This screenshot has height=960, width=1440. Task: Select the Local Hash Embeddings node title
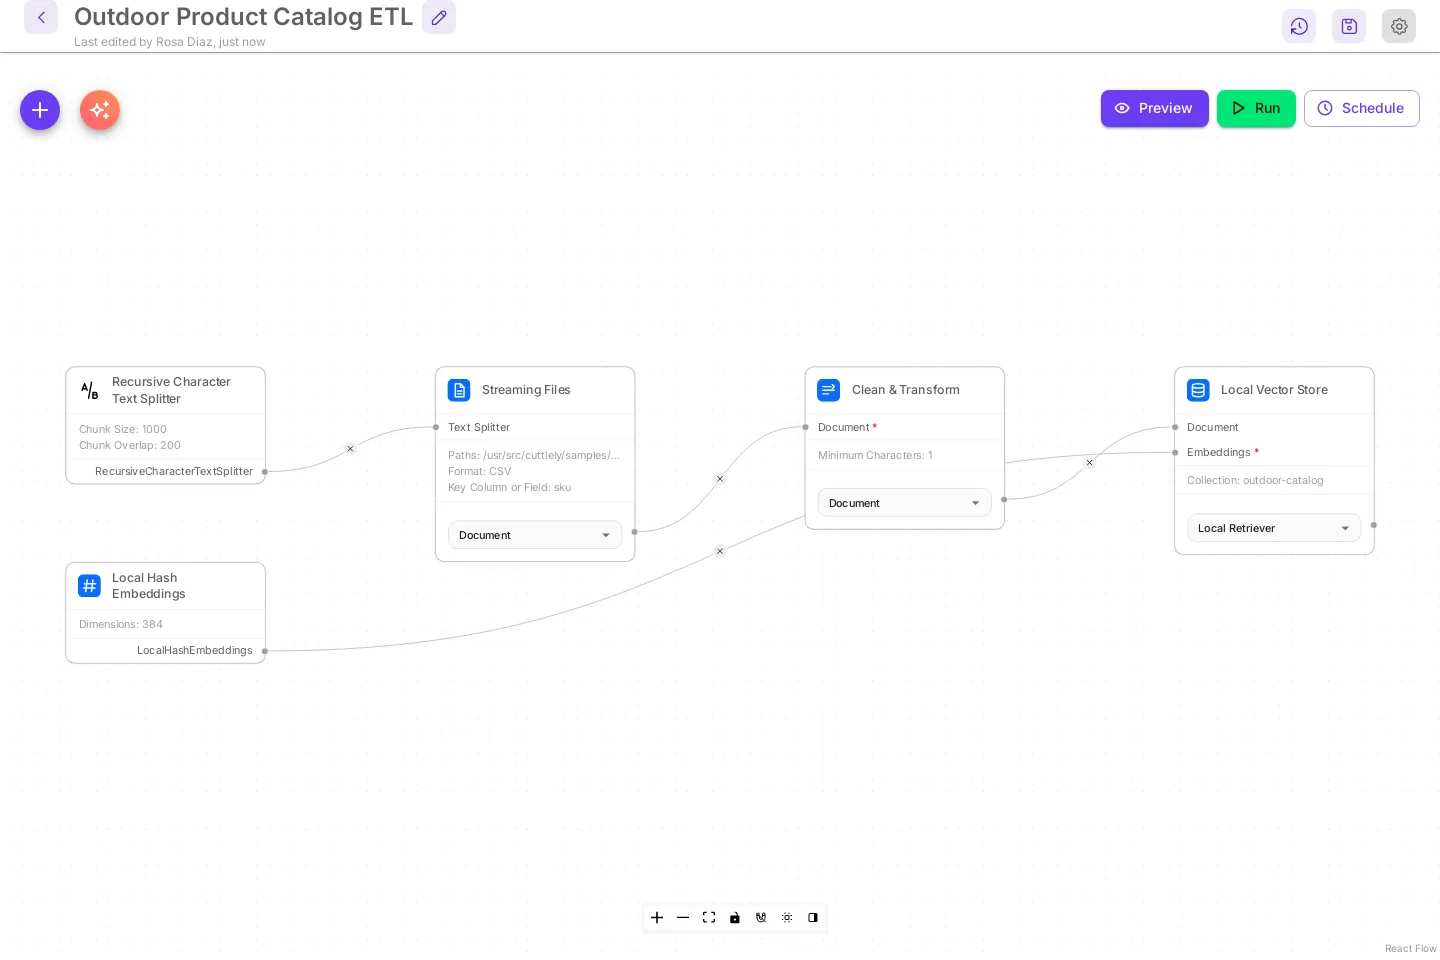(x=149, y=586)
